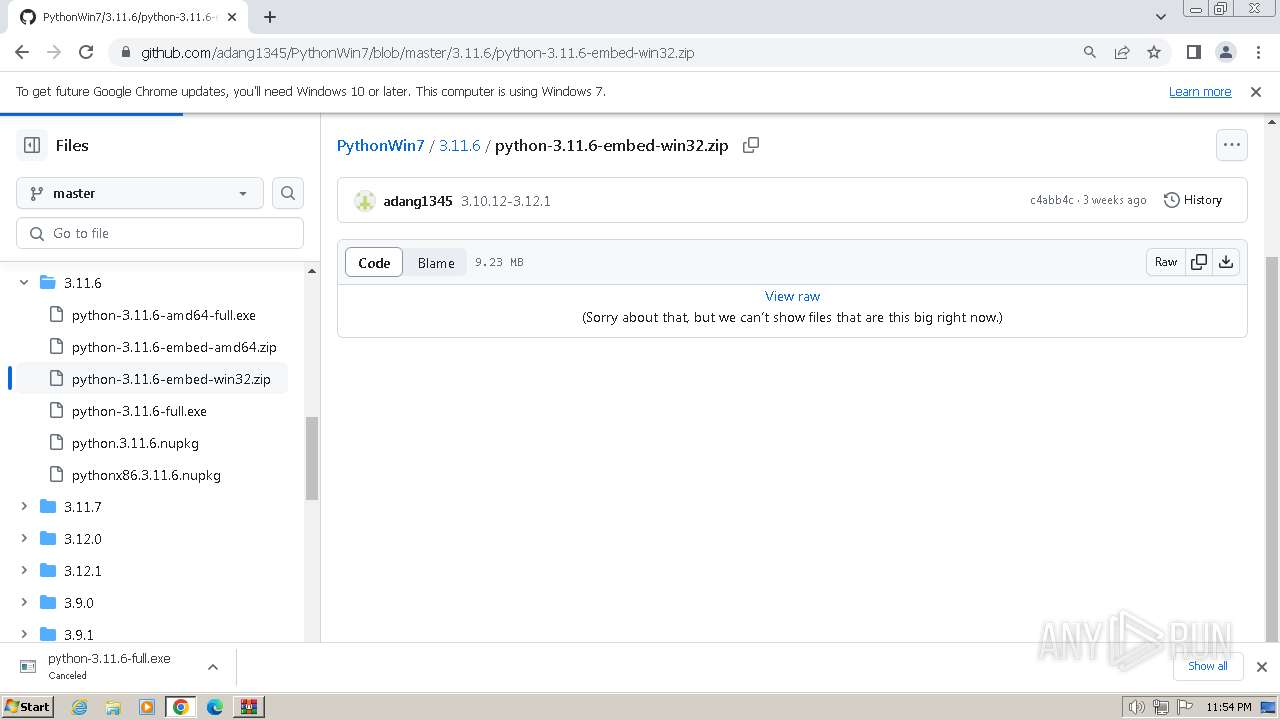Switch to Code view tab

pos(374,263)
